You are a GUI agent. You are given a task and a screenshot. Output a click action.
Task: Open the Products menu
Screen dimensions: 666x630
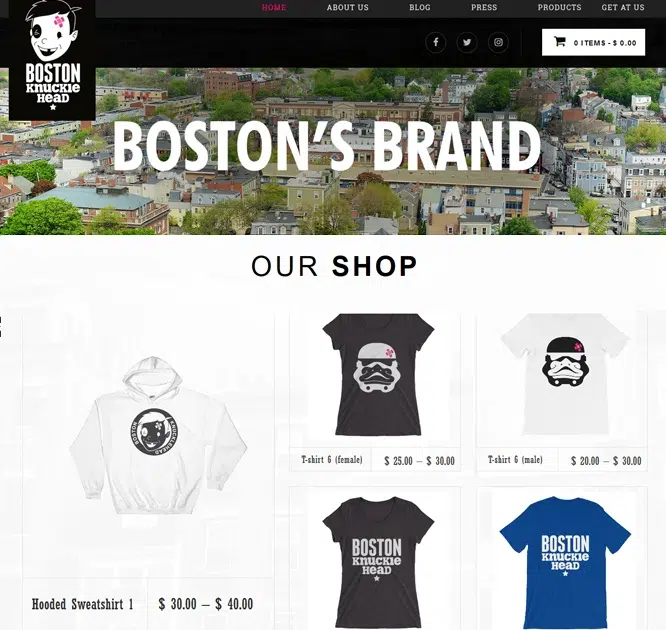pyautogui.click(x=559, y=8)
